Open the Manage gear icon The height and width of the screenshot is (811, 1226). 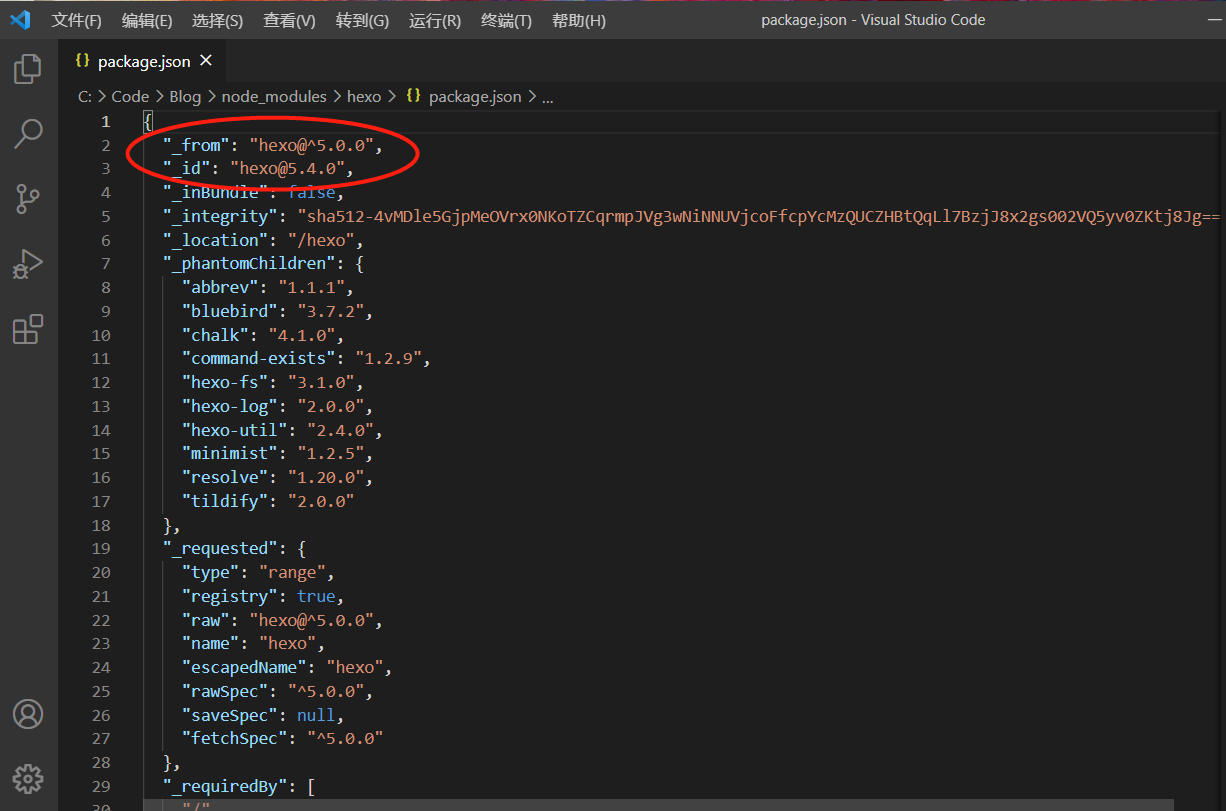click(x=28, y=778)
